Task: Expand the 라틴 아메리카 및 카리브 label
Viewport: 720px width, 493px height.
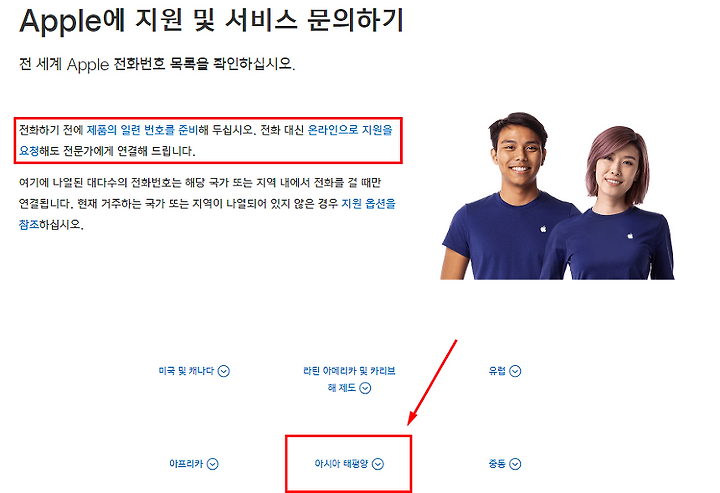Action: [349, 371]
